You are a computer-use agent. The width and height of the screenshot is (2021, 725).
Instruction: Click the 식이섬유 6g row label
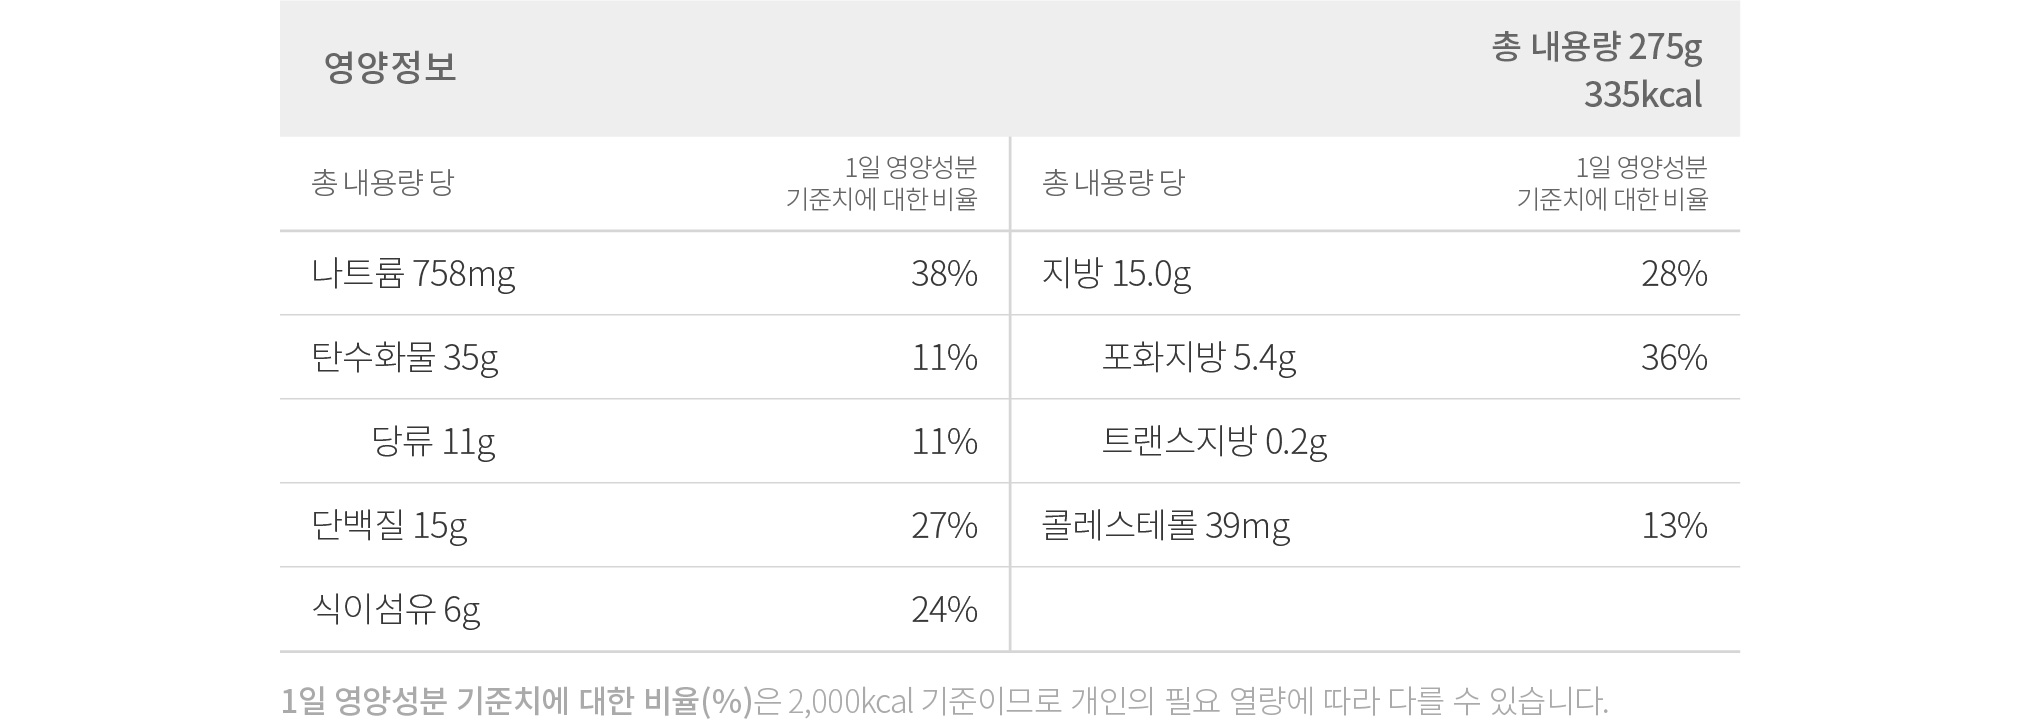tap(396, 609)
